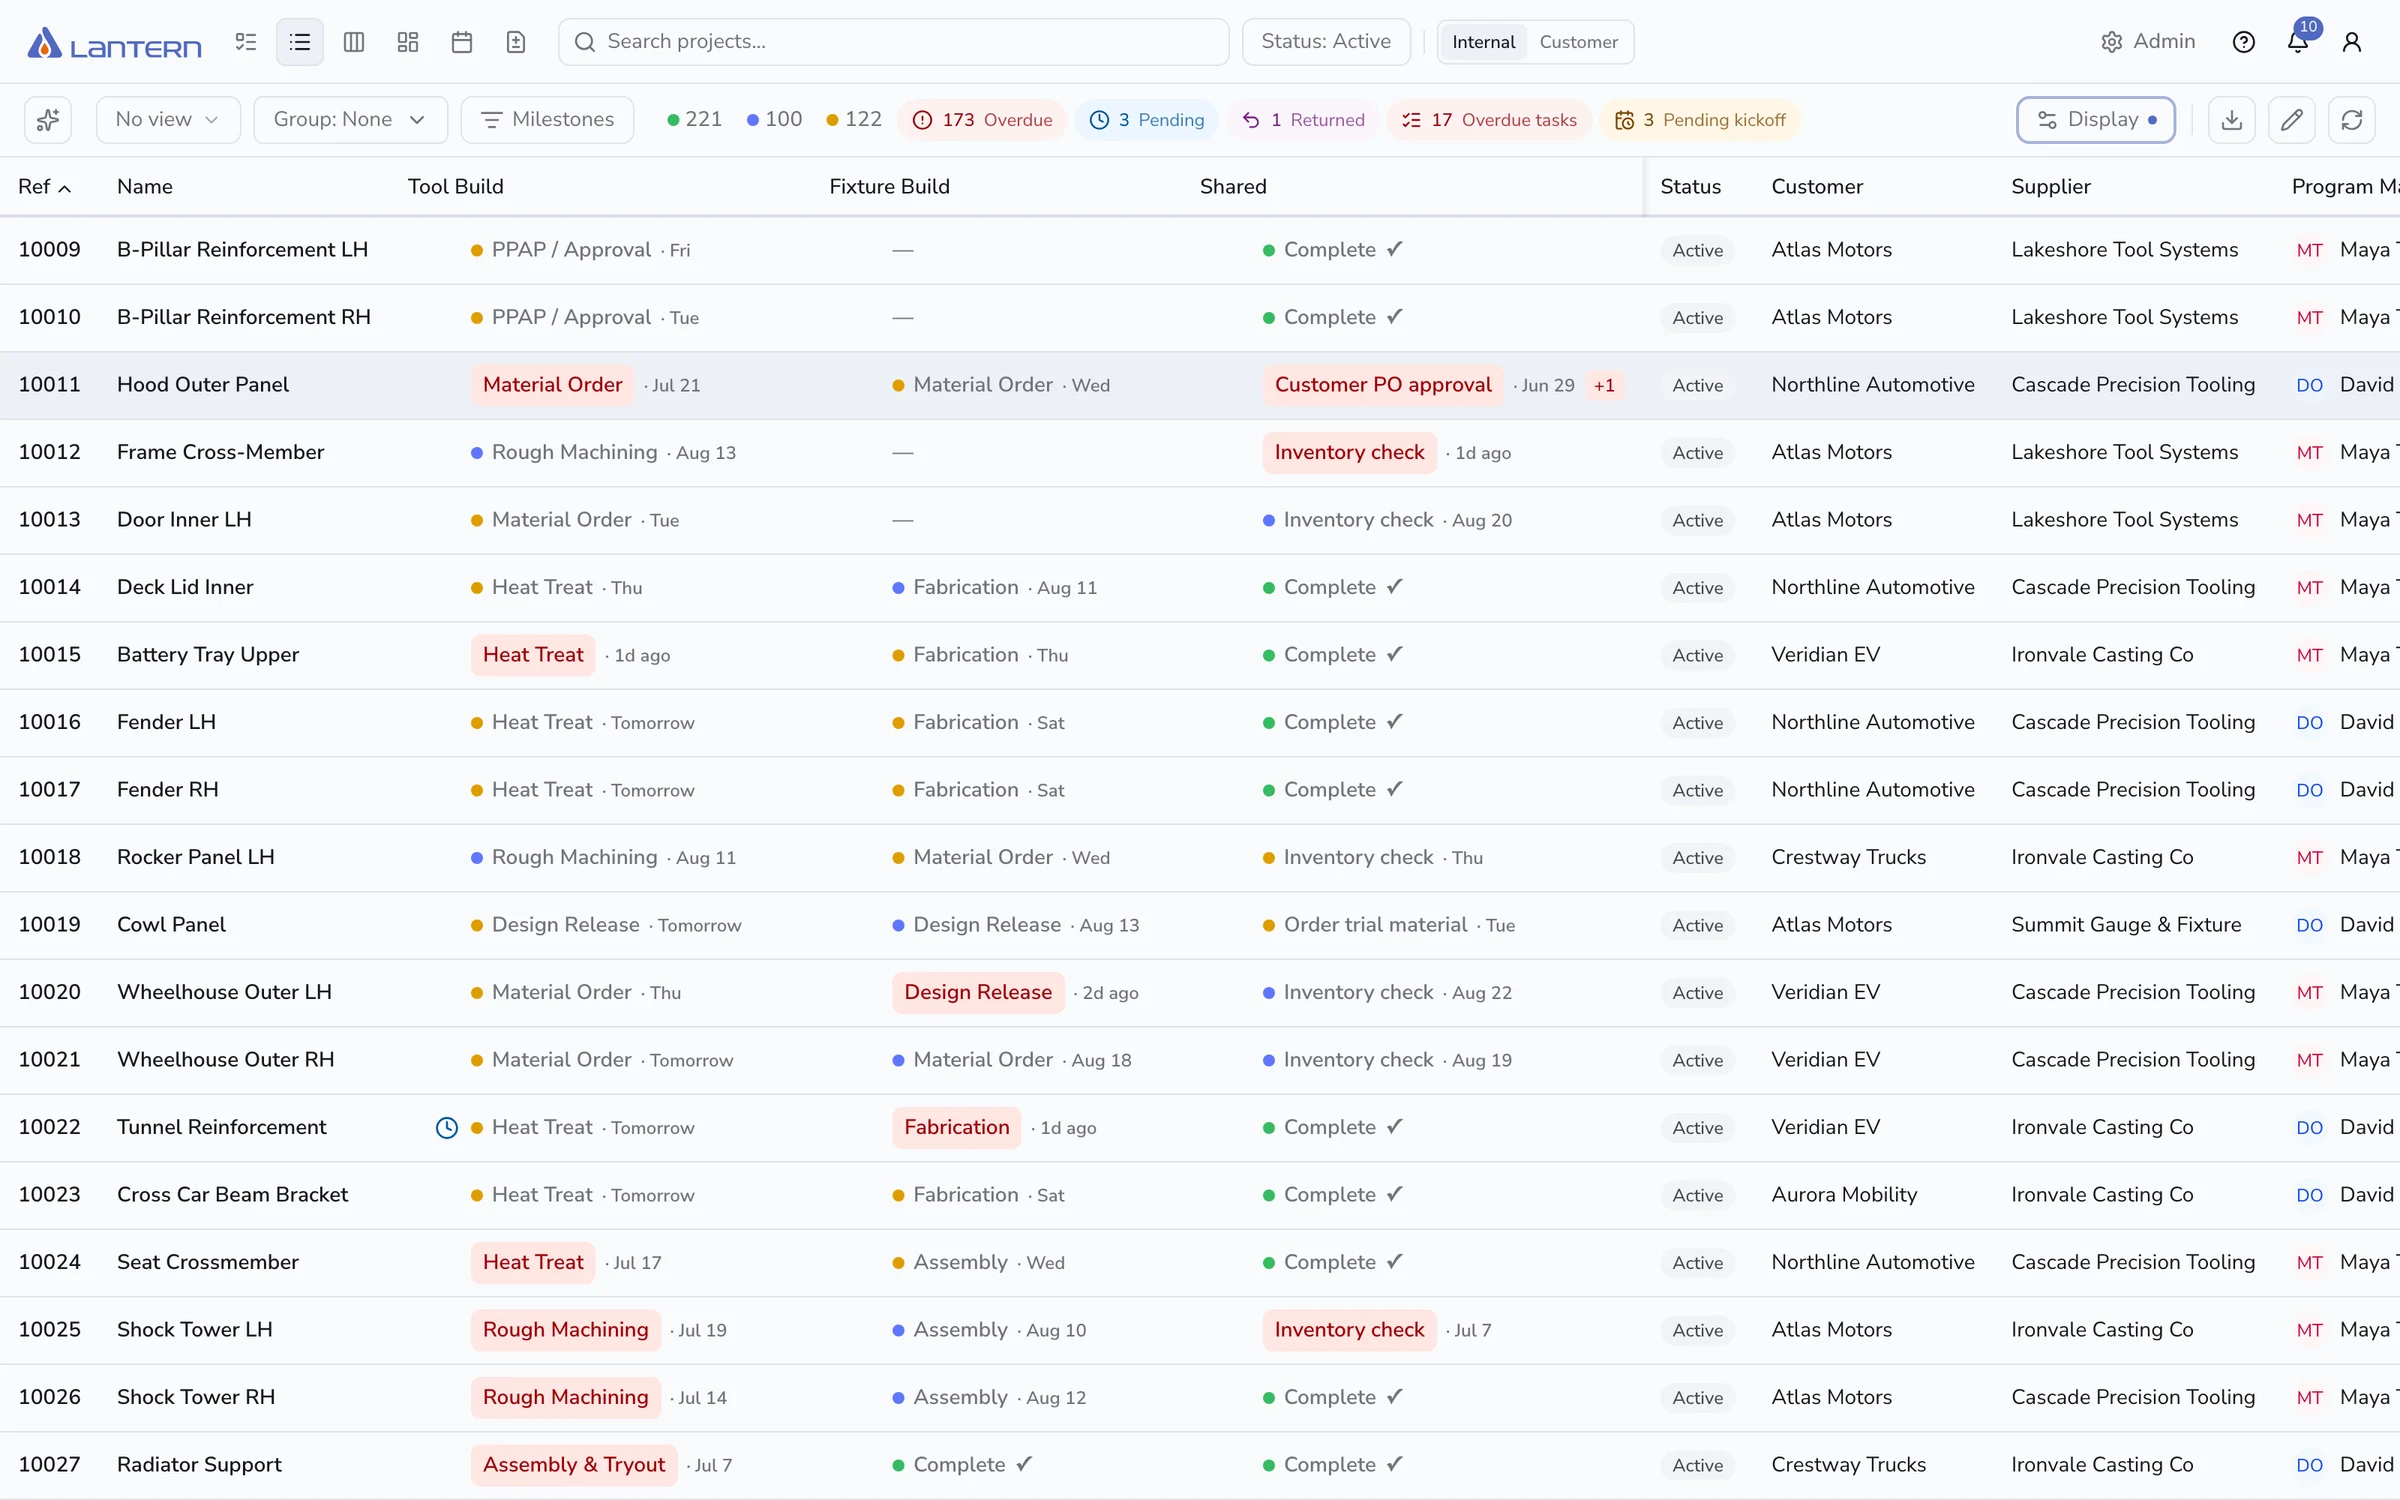Click the Customer PO approval badge

1383,385
